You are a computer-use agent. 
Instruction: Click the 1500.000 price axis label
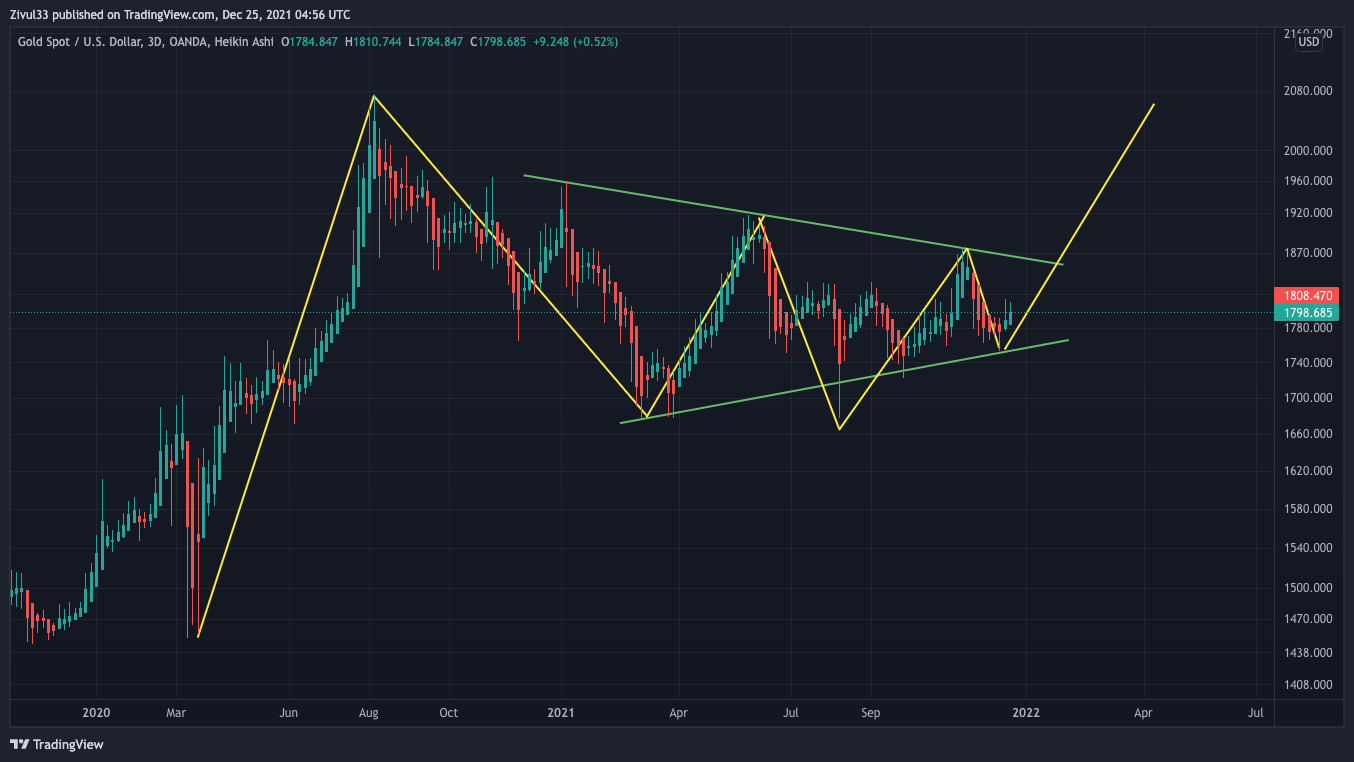(1308, 588)
